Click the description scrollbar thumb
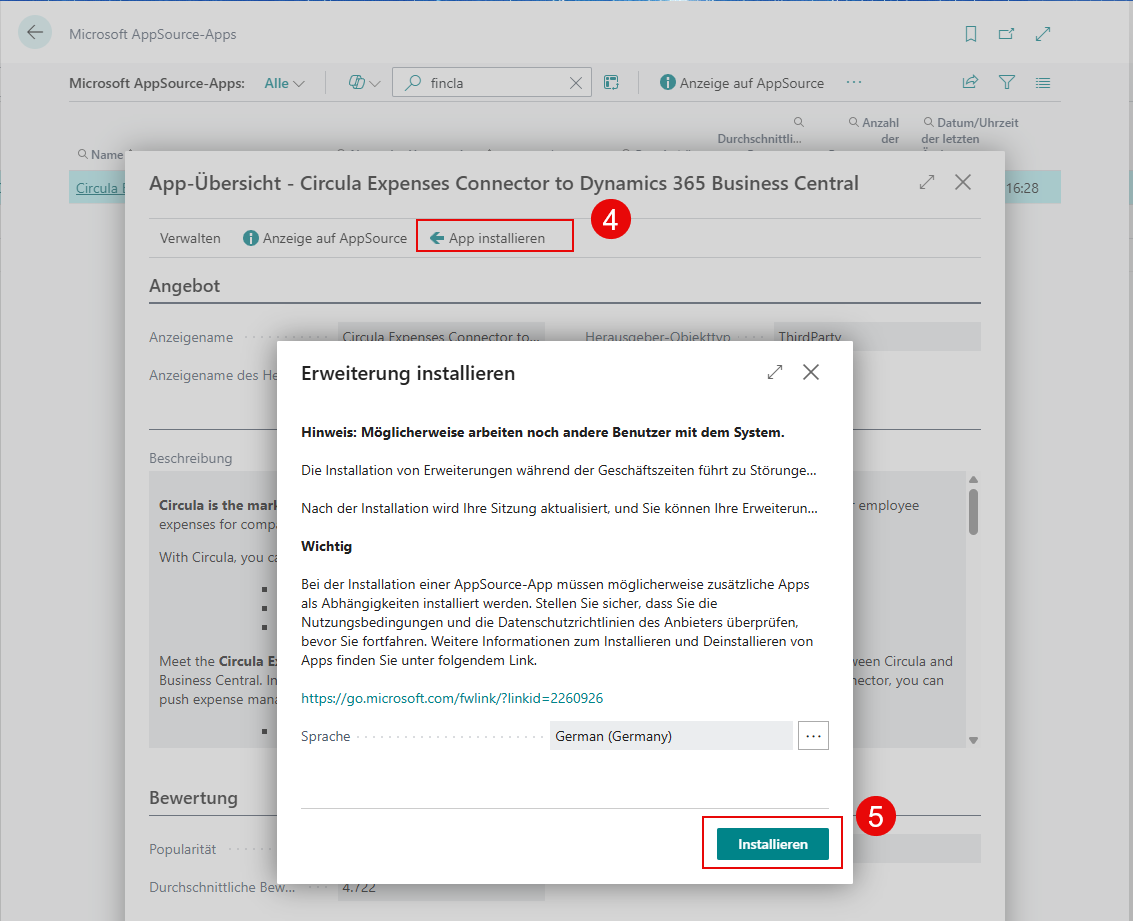The width and height of the screenshot is (1133, 921). point(973,512)
